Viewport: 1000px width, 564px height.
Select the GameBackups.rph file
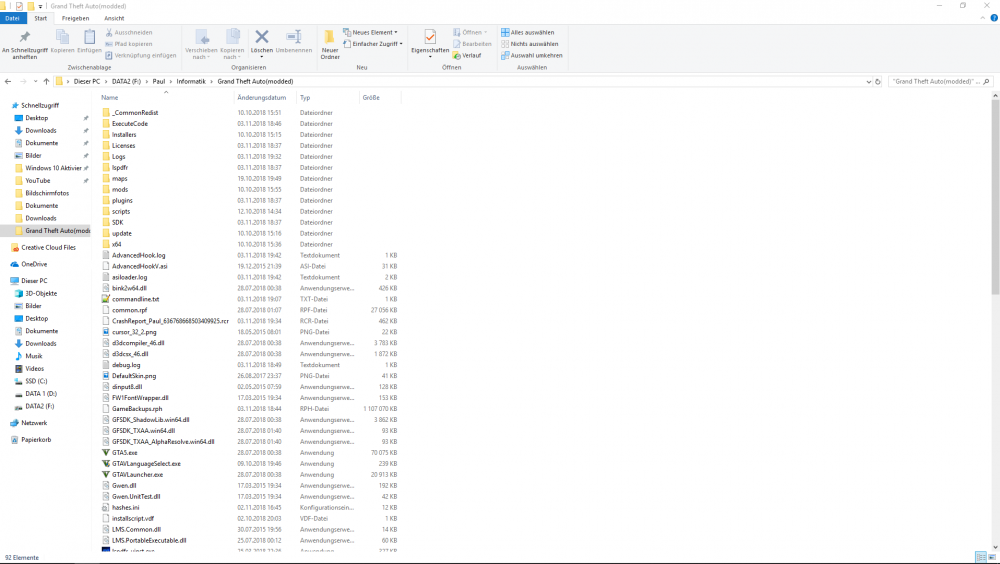click(137, 409)
